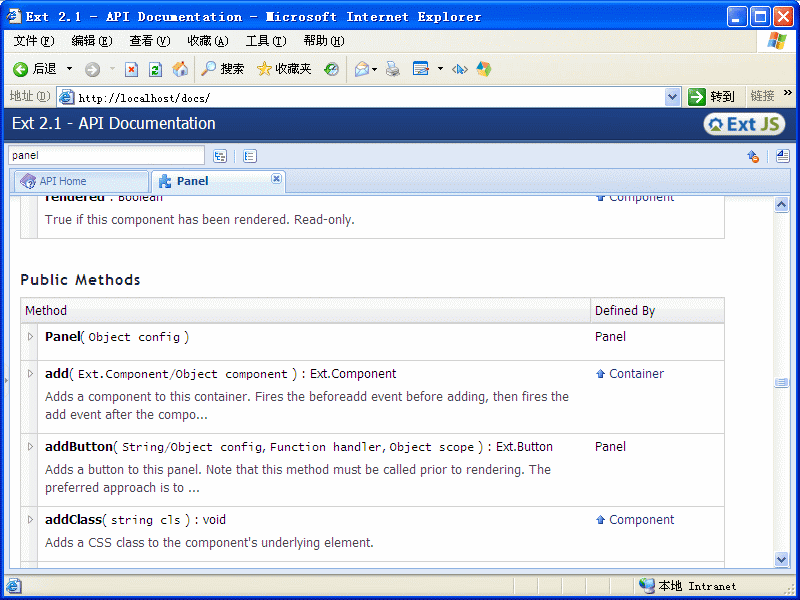Viewport: 800px width, 600px height.
Task: Click the bold Panel constructor name
Action: (63, 337)
